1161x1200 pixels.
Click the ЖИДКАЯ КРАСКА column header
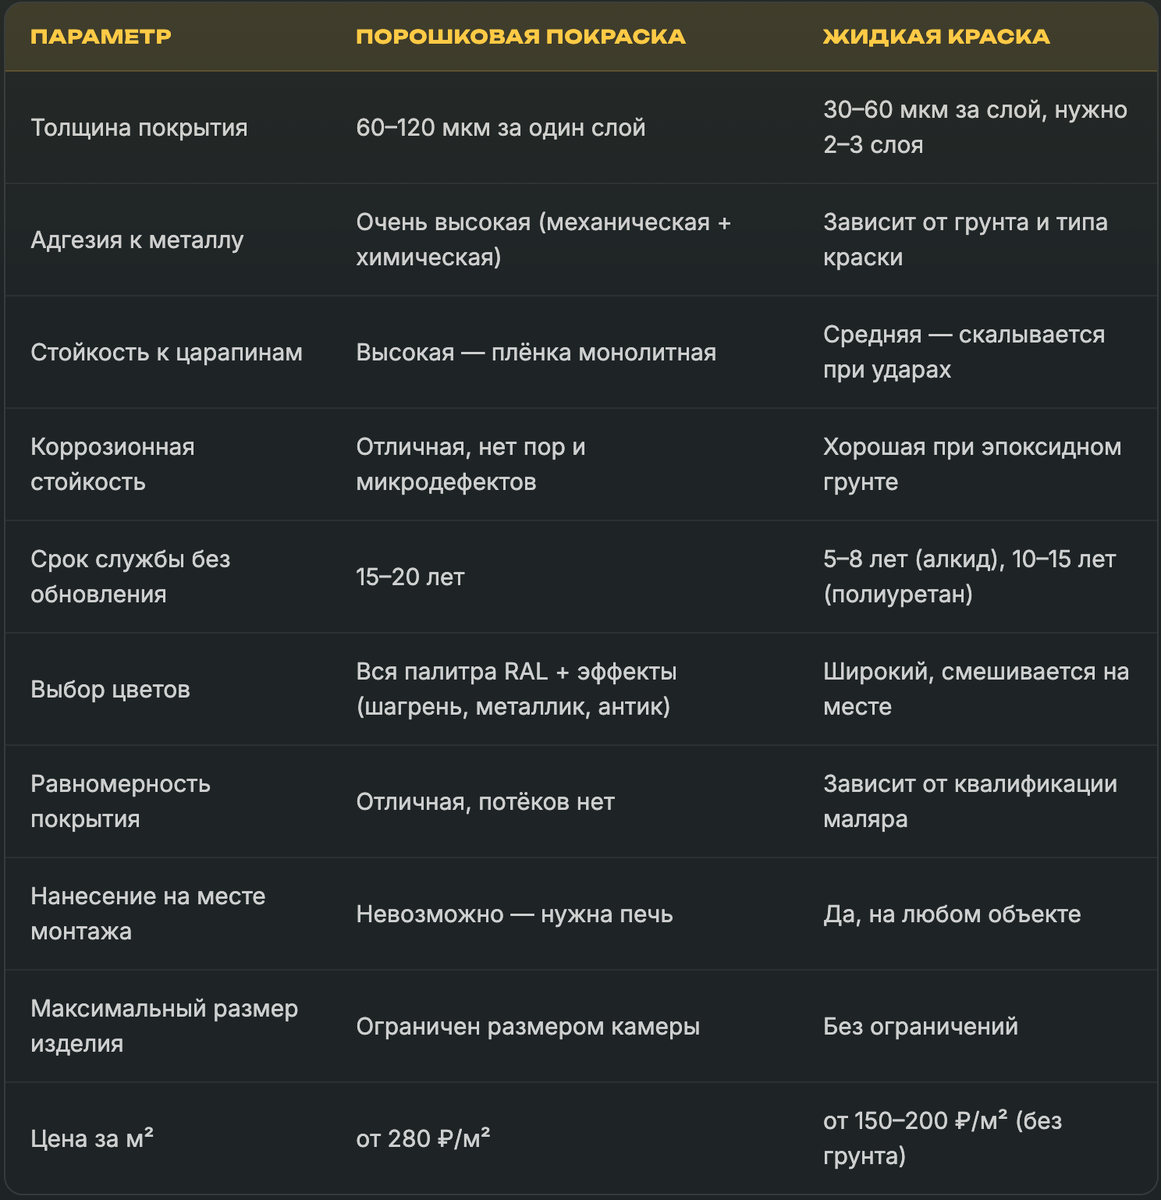[x=936, y=37]
